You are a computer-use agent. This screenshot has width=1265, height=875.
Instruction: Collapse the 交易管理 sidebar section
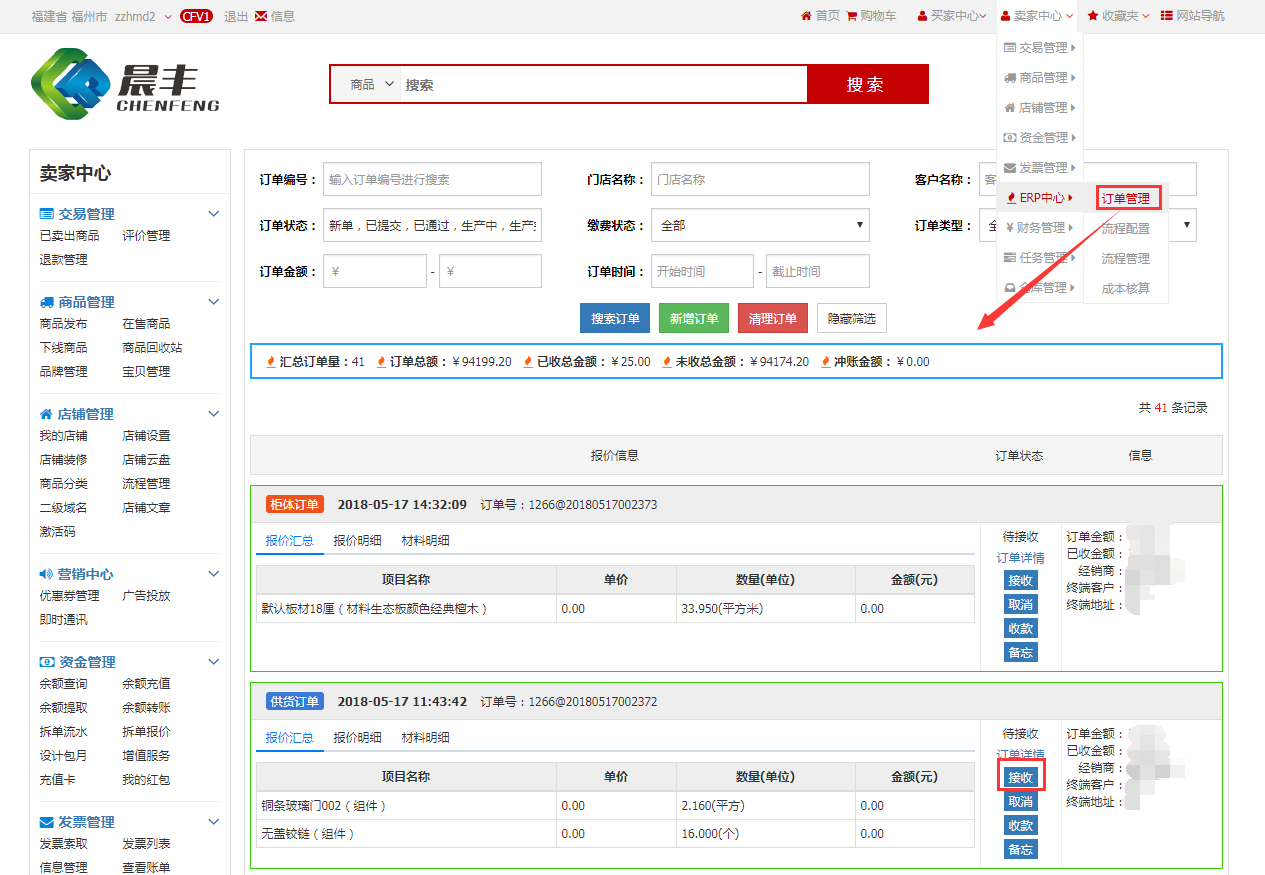(213, 213)
